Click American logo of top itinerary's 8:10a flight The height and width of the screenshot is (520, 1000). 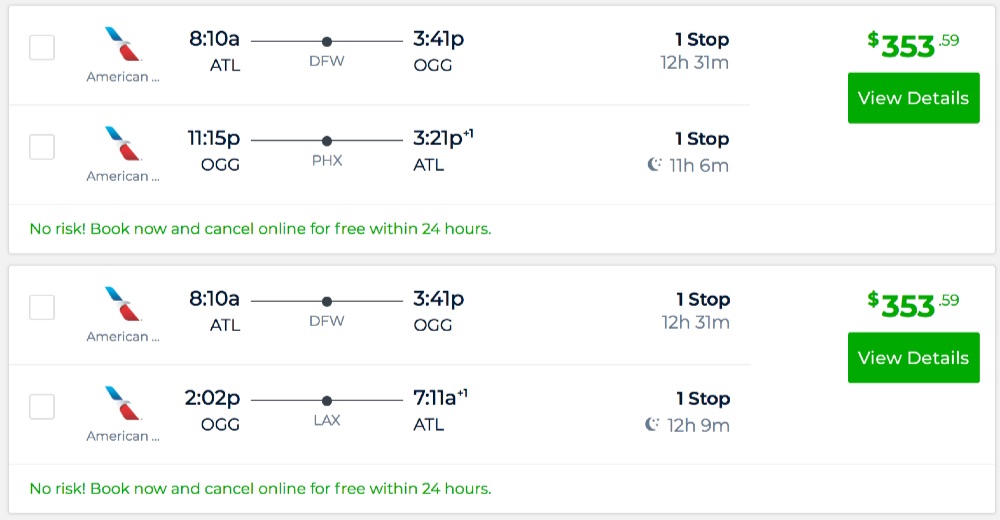tap(123, 44)
